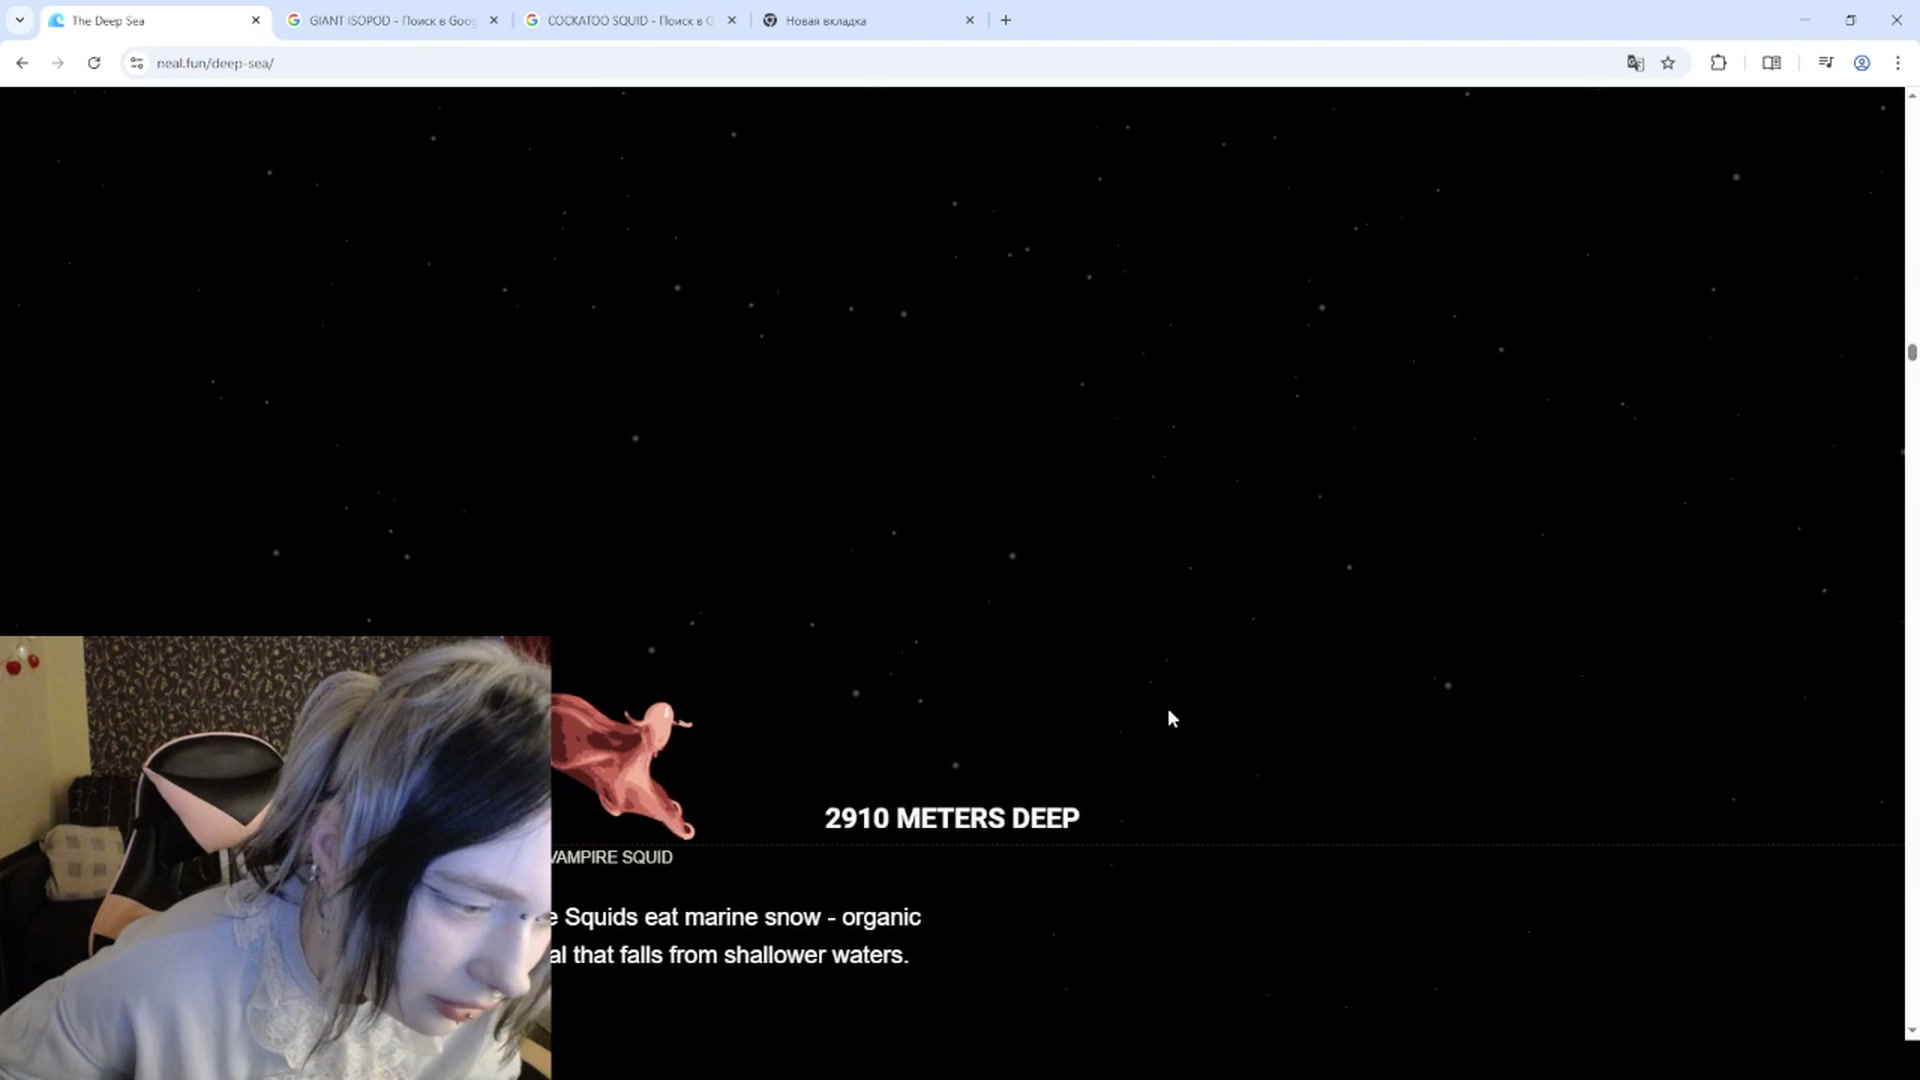Open the Extensions puzzle icon
1920x1080 pixels.
tap(1718, 63)
